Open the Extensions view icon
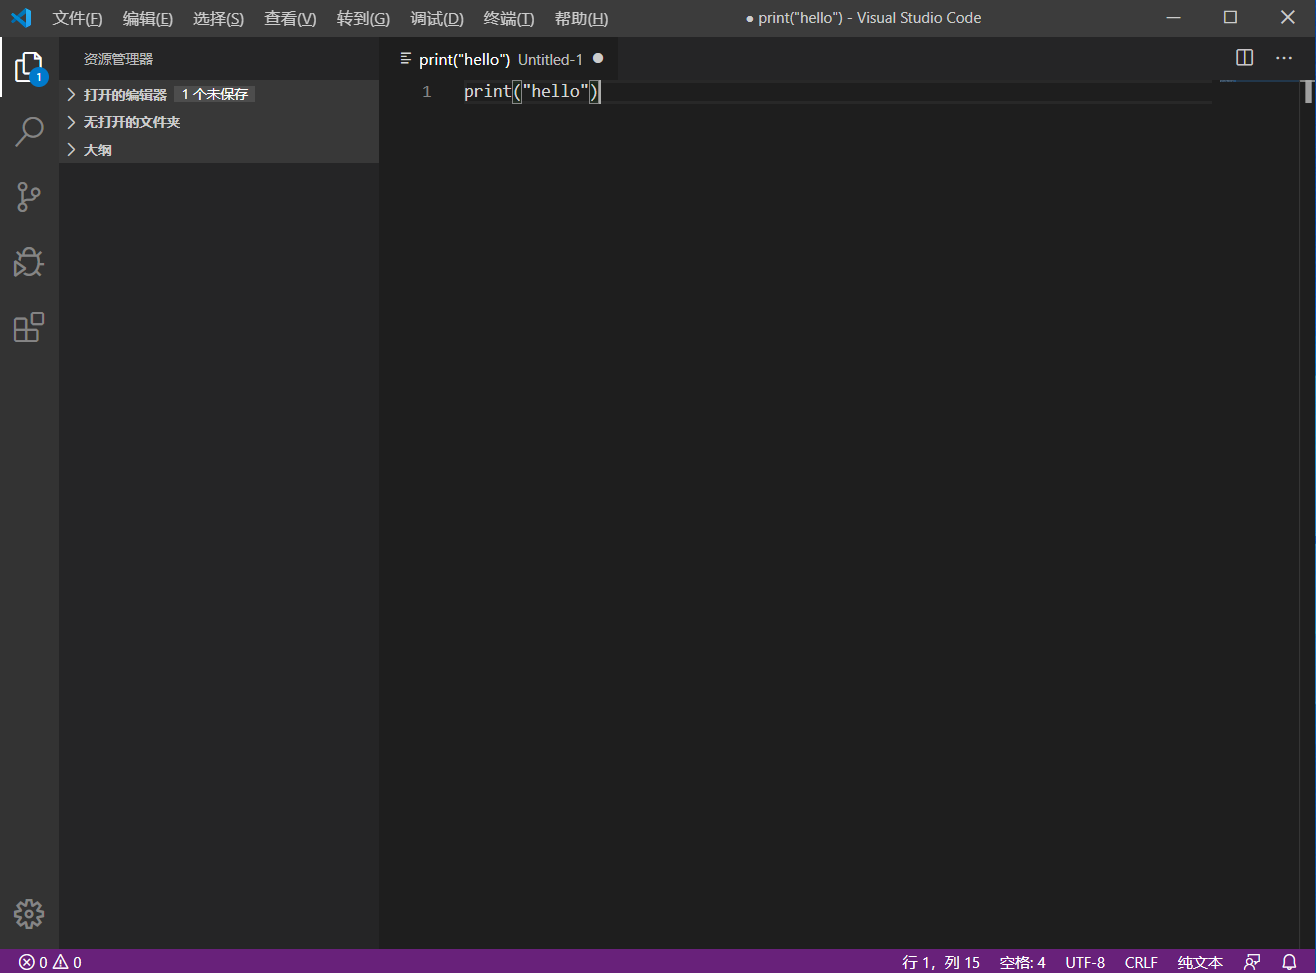The image size is (1316, 973). (x=29, y=327)
